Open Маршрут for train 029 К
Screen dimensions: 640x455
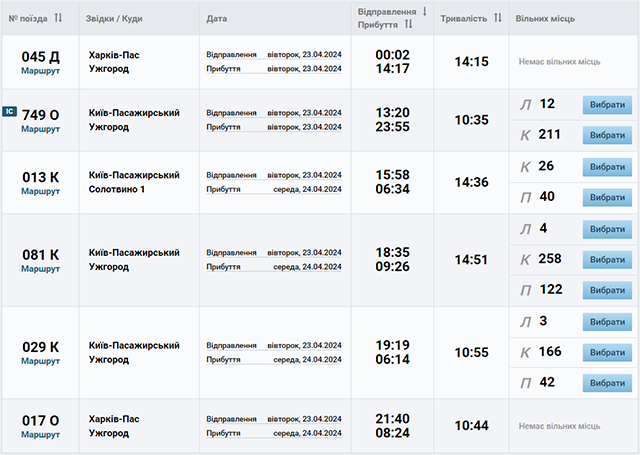click(x=40, y=361)
